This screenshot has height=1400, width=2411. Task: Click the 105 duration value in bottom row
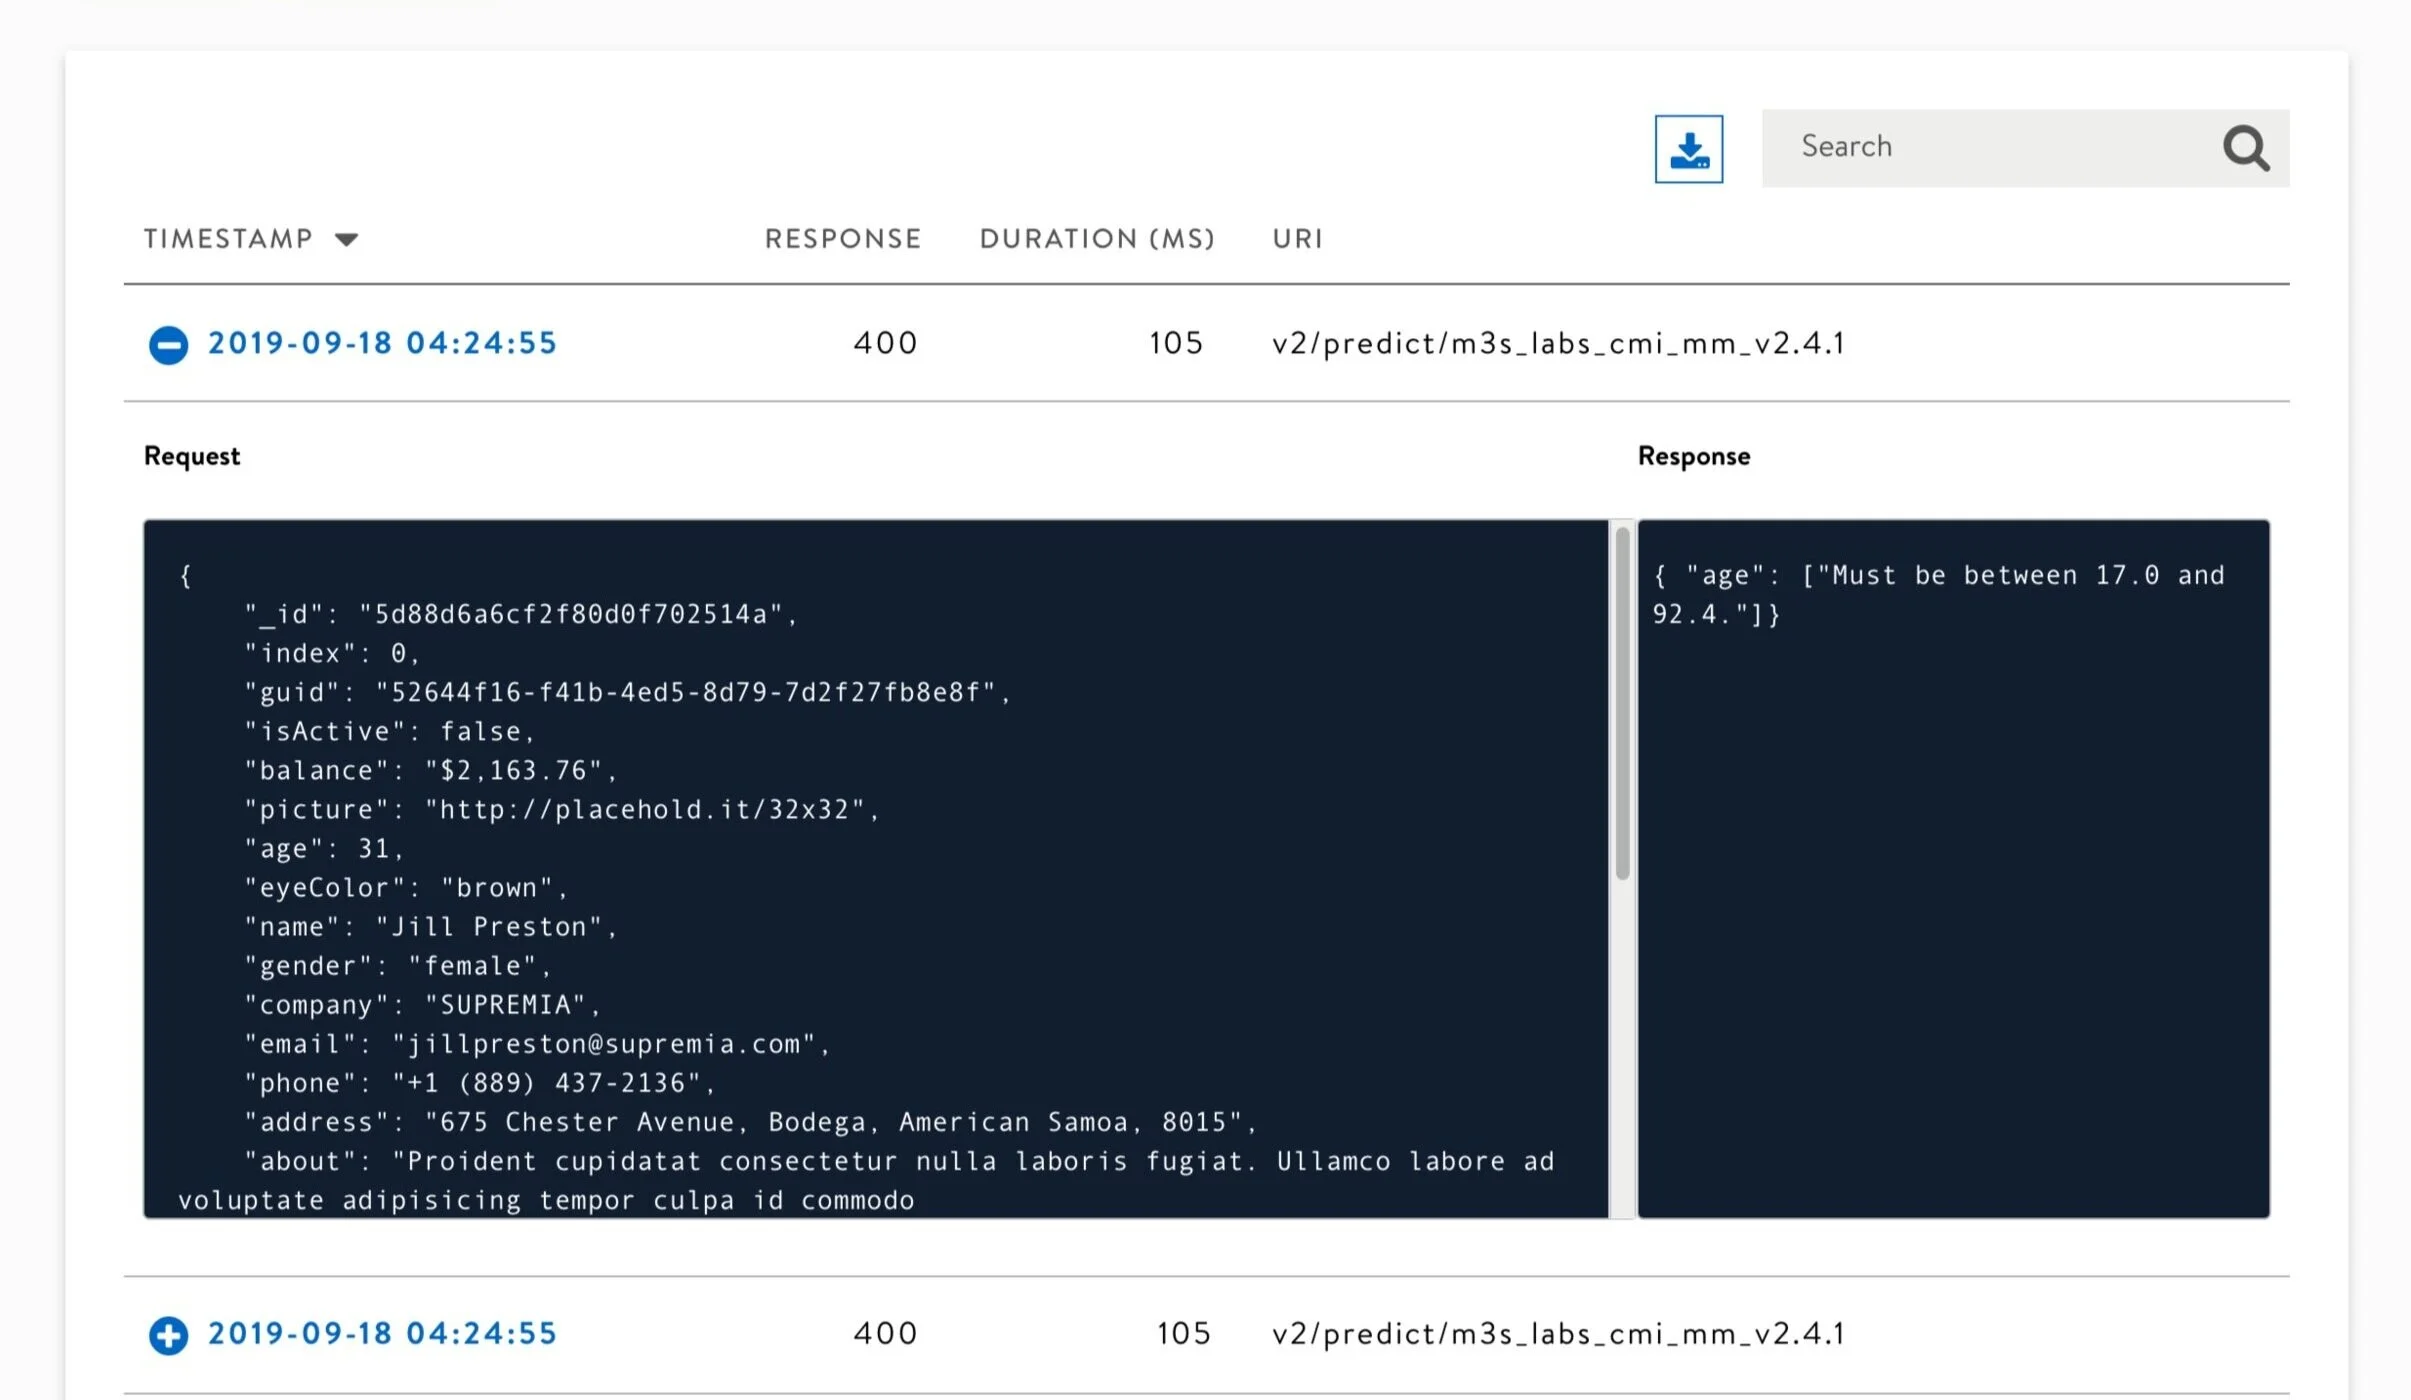tap(1183, 1333)
